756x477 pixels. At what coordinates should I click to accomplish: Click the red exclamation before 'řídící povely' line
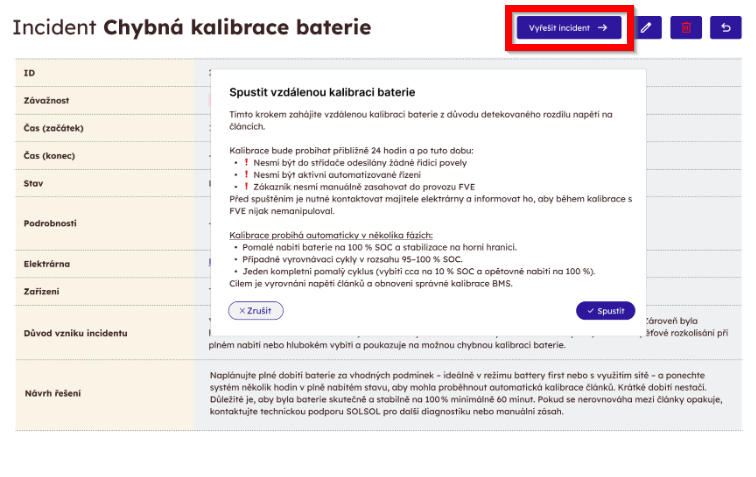246,163
